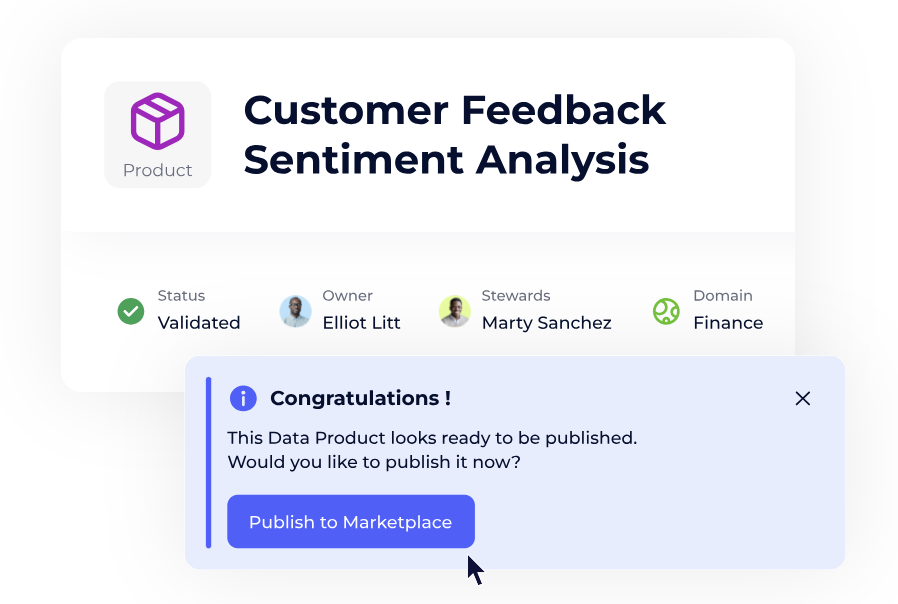Select the Customer Feedback Sentiment Analysis title

pos(454,134)
